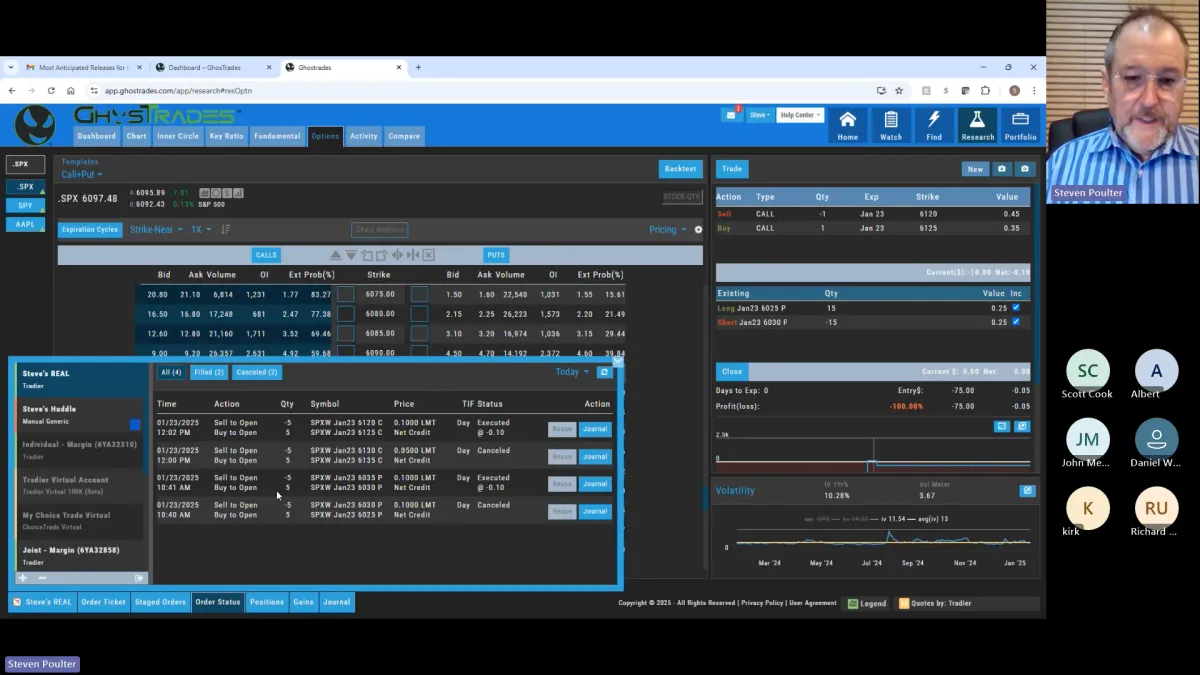Image resolution: width=1200 pixels, height=675 pixels.
Task: Open the Today date range dropdown
Action: (x=573, y=372)
